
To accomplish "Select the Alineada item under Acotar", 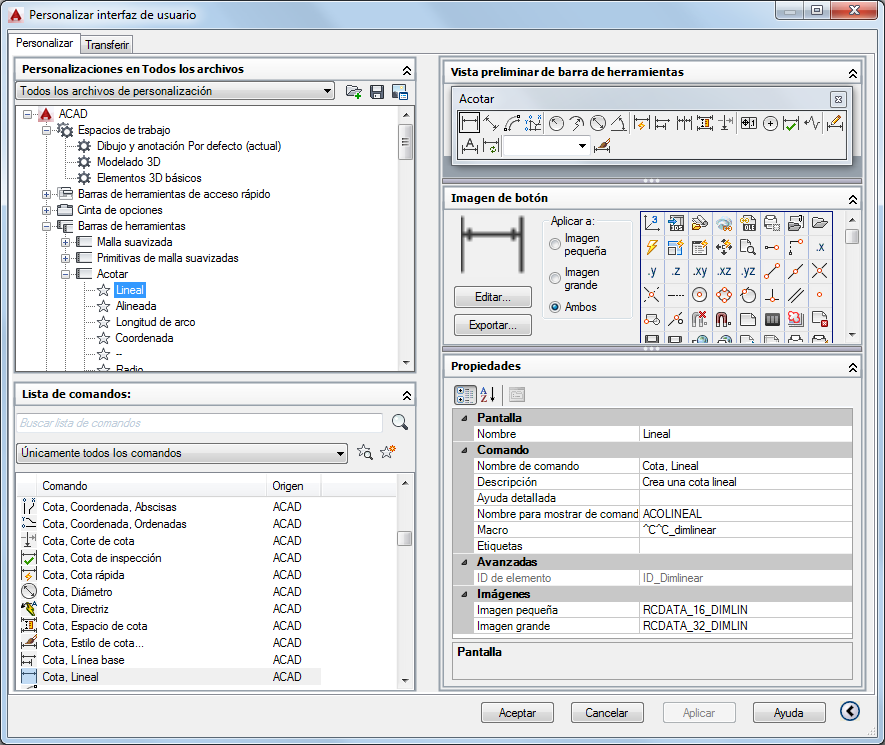I will click(x=136, y=306).
